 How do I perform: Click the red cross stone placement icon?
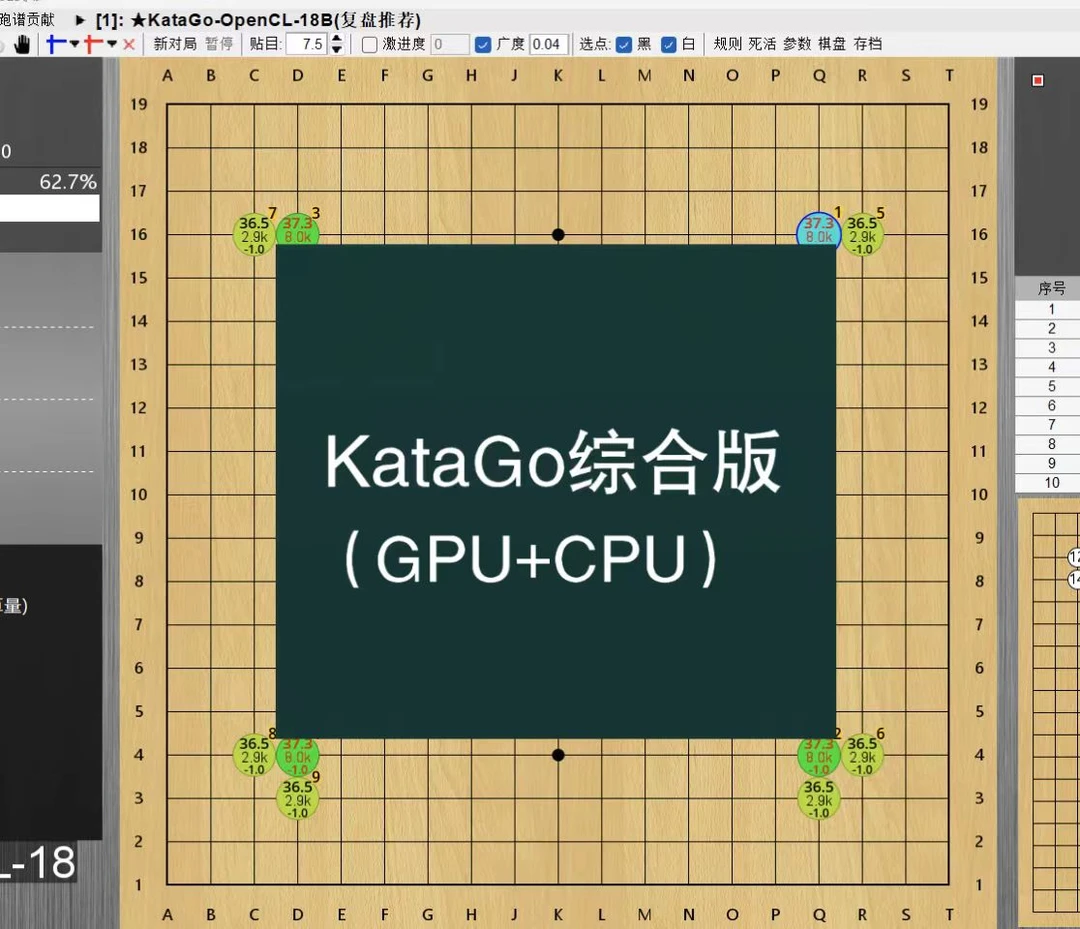click(88, 43)
